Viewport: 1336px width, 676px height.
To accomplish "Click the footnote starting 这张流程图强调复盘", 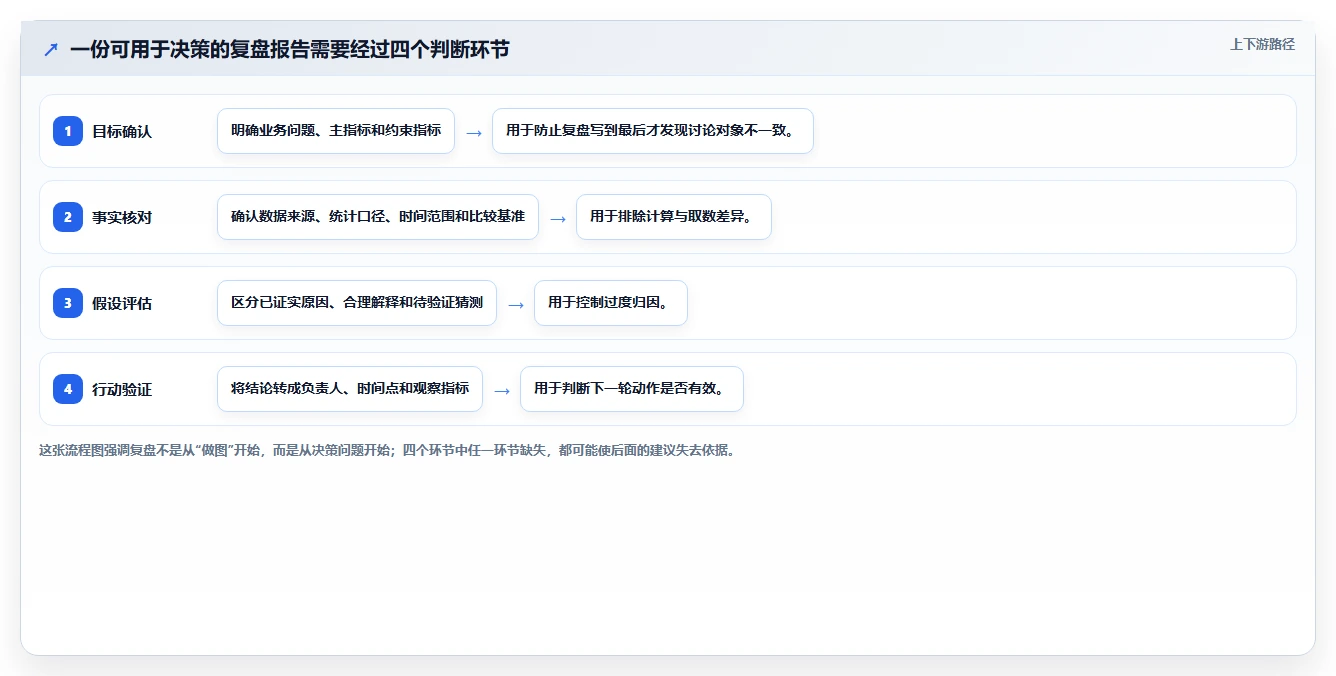I will 388,450.
